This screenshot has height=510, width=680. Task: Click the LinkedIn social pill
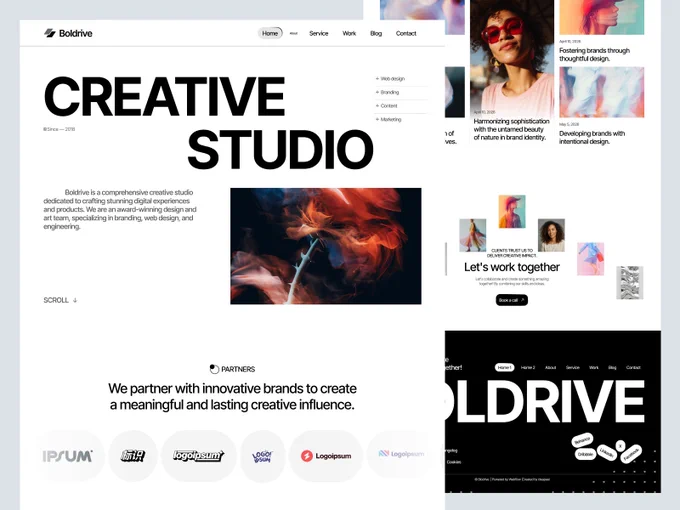pos(607,454)
